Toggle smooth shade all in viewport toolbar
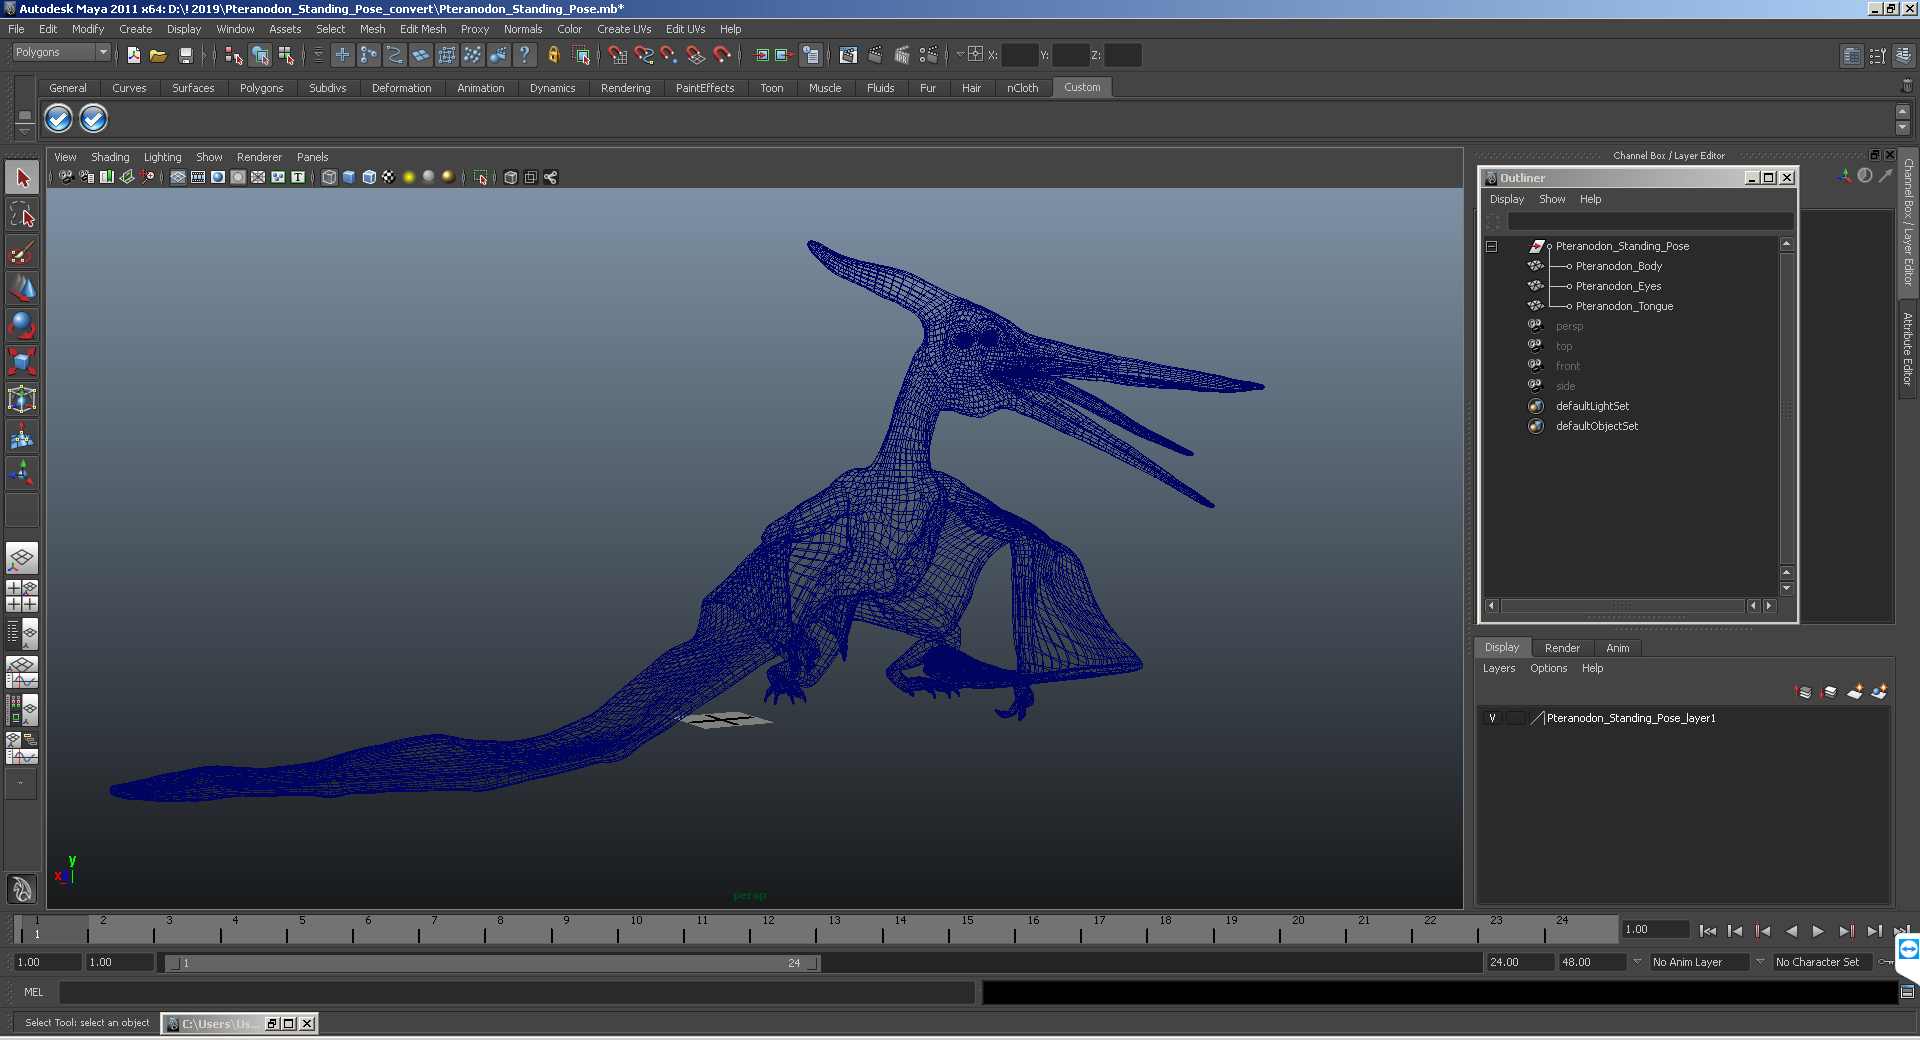The width and height of the screenshot is (1920, 1040). click(349, 177)
